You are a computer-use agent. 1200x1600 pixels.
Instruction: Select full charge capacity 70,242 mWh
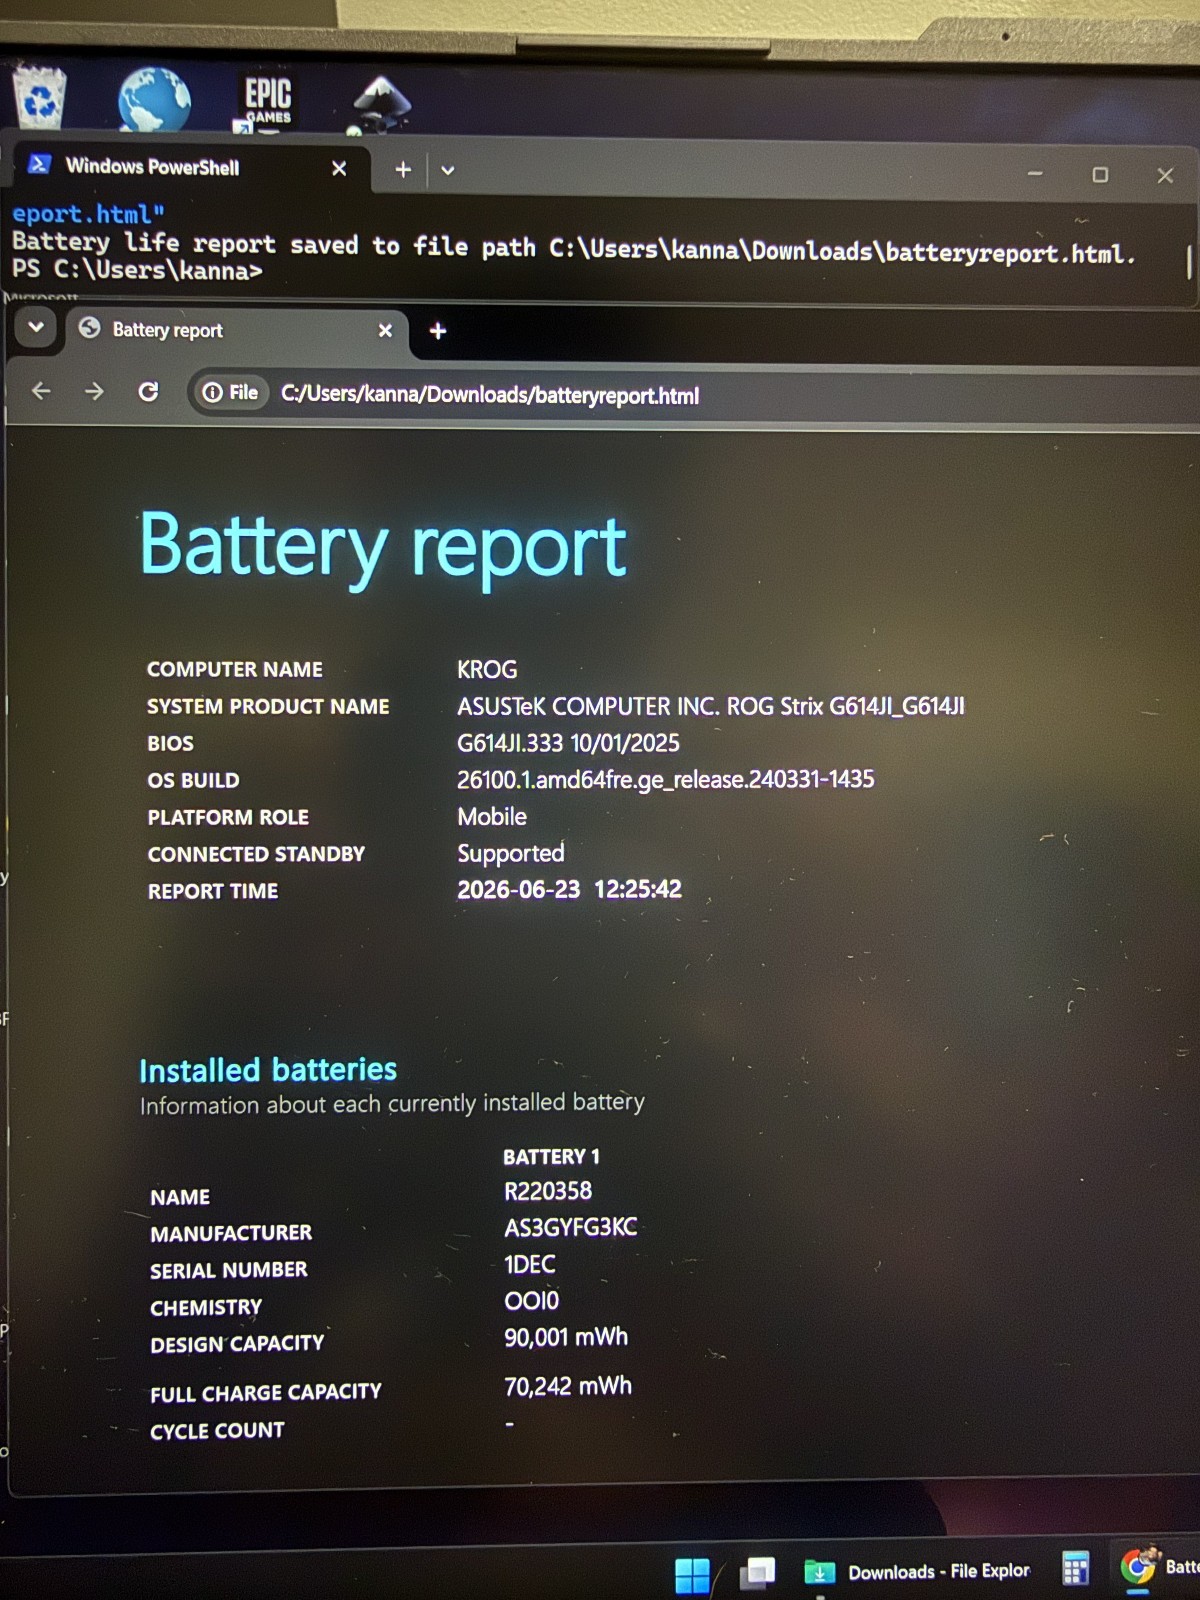point(568,1386)
